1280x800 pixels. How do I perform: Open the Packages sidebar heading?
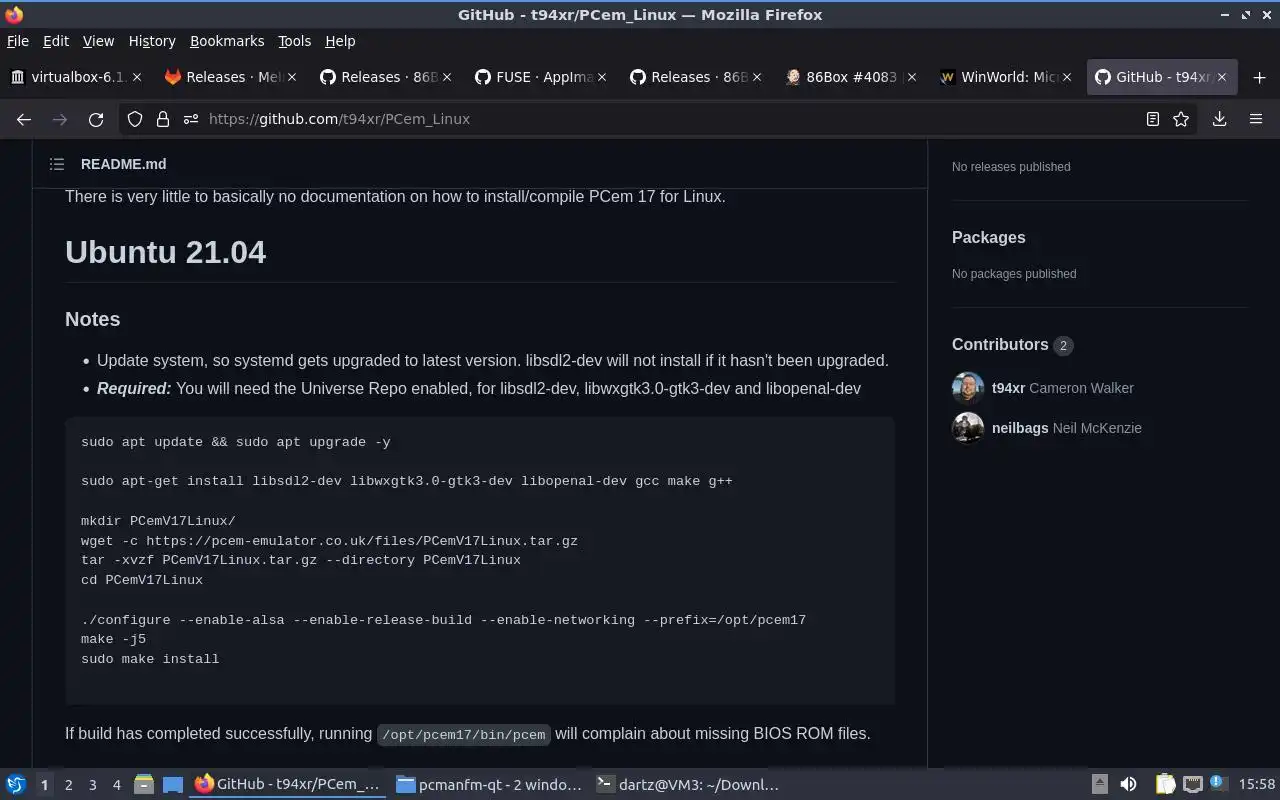click(x=988, y=237)
